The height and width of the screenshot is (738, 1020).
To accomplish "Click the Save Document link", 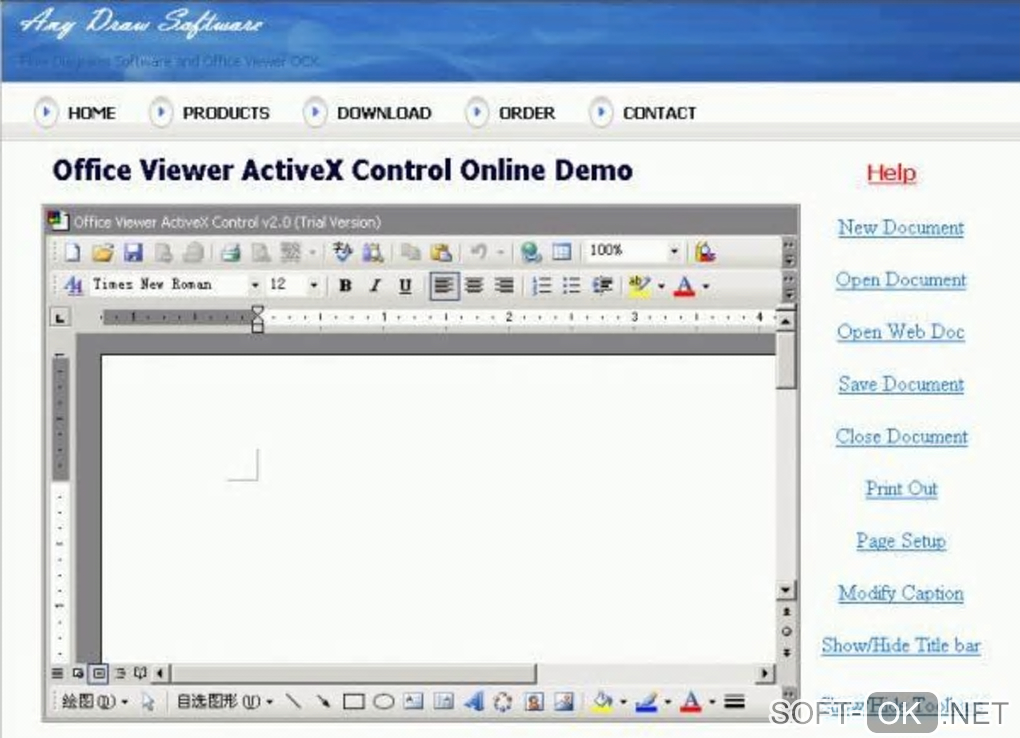I will 901,385.
